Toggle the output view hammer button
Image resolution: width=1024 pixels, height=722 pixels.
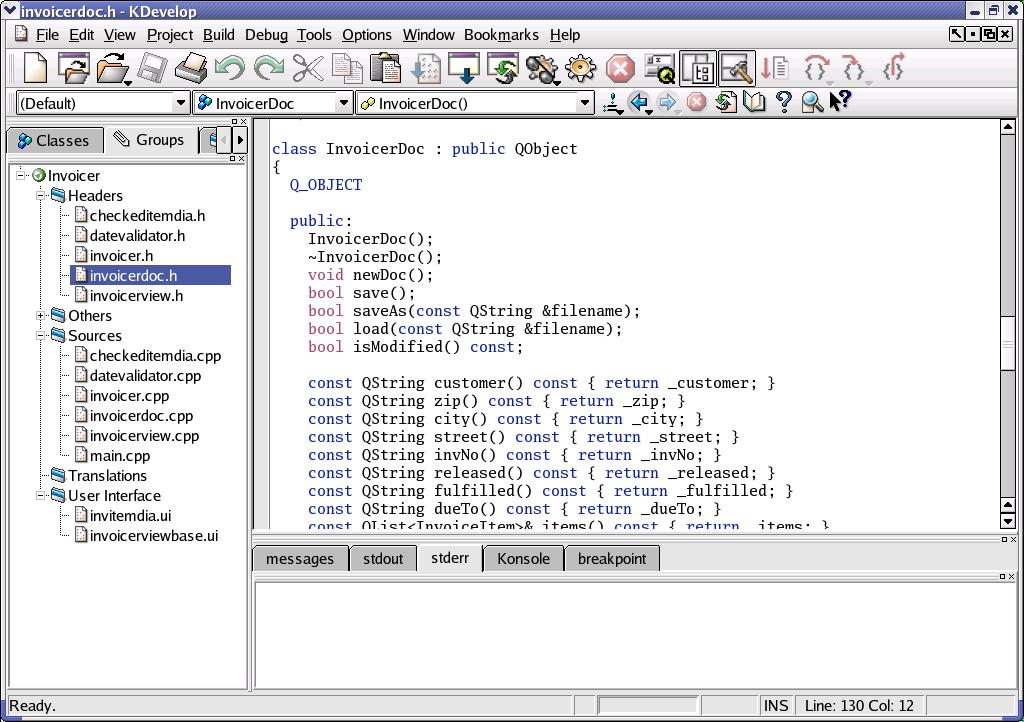click(x=737, y=68)
